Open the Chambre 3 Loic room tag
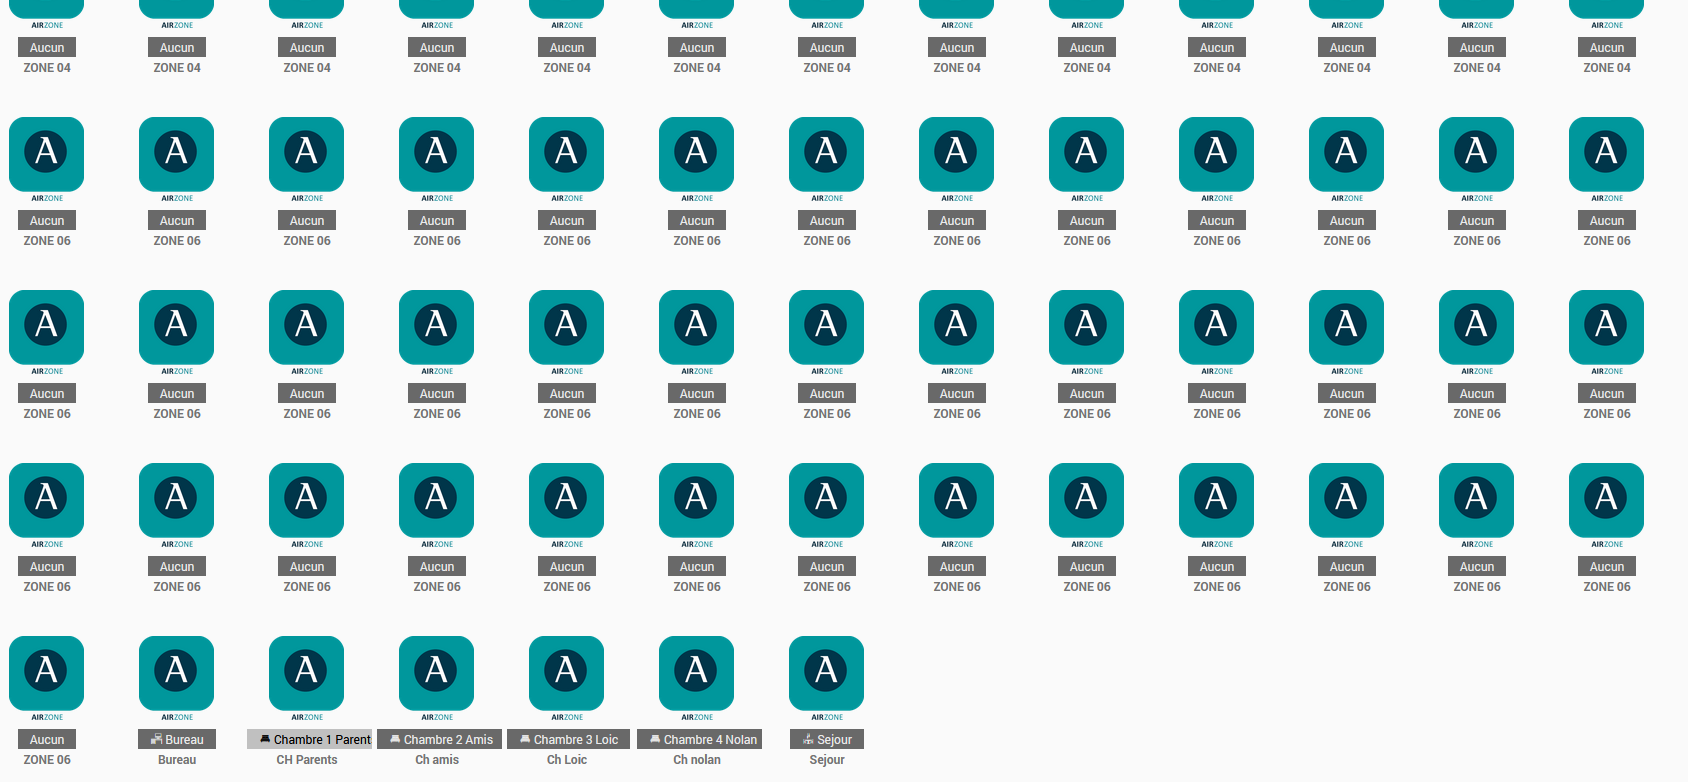The image size is (1688, 782). 568,740
